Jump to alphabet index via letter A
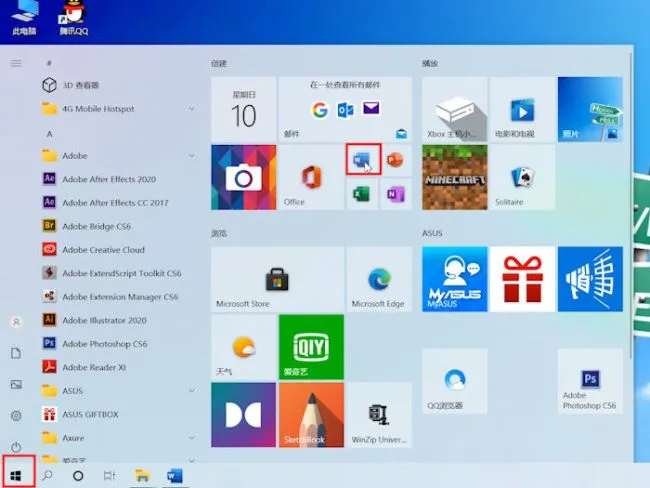Image resolution: width=650 pixels, height=488 pixels. pyautogui.click(x=49, y=134)
